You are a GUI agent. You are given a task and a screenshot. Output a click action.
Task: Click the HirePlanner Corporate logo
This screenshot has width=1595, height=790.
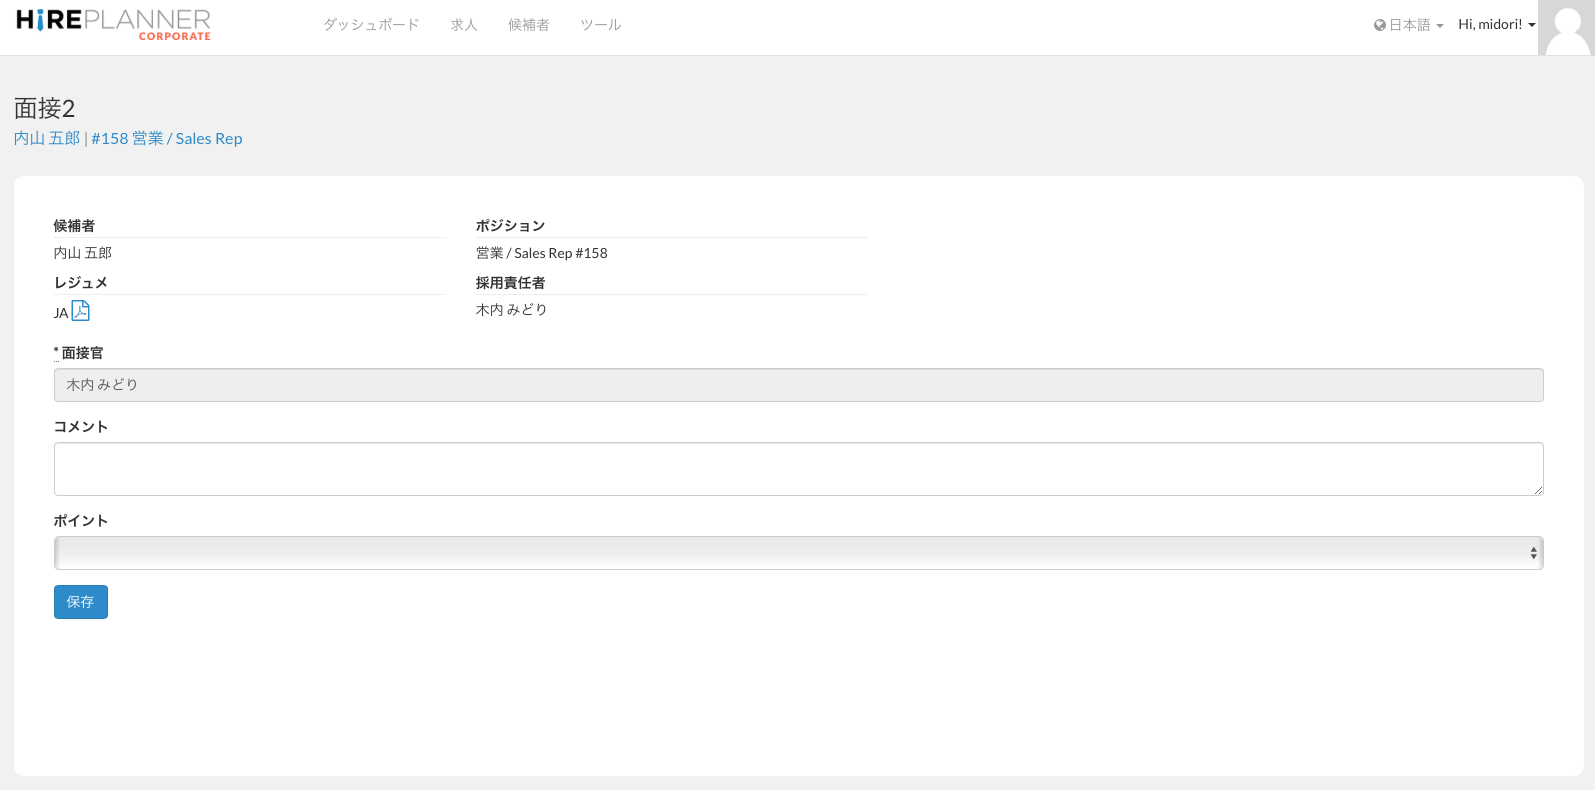pyautogui.click(x=113, y=25)
